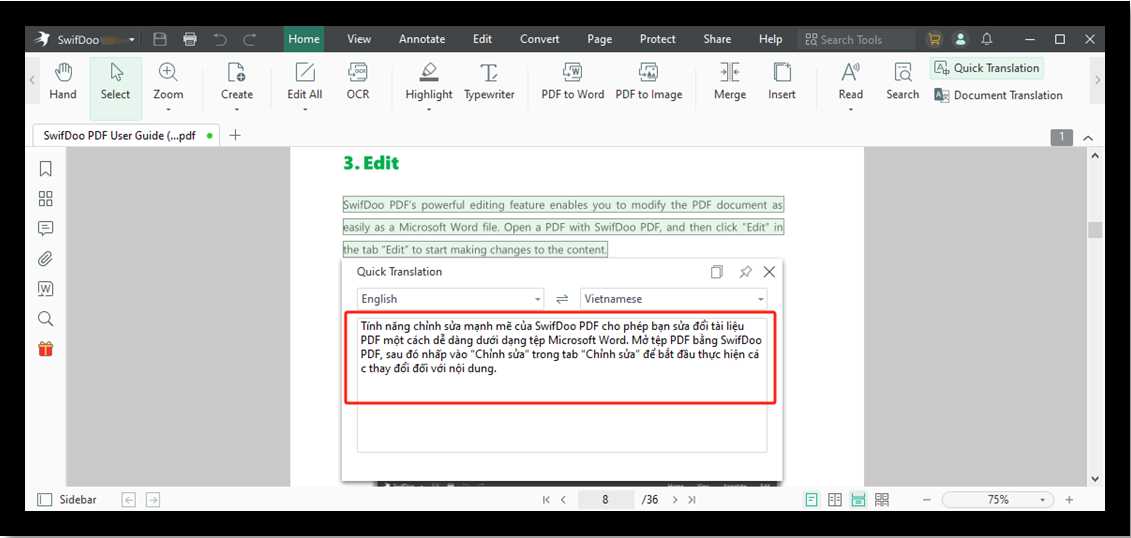Open the user account icon
The height and width of the screenshot is (538, 1131).
point(960,39)
